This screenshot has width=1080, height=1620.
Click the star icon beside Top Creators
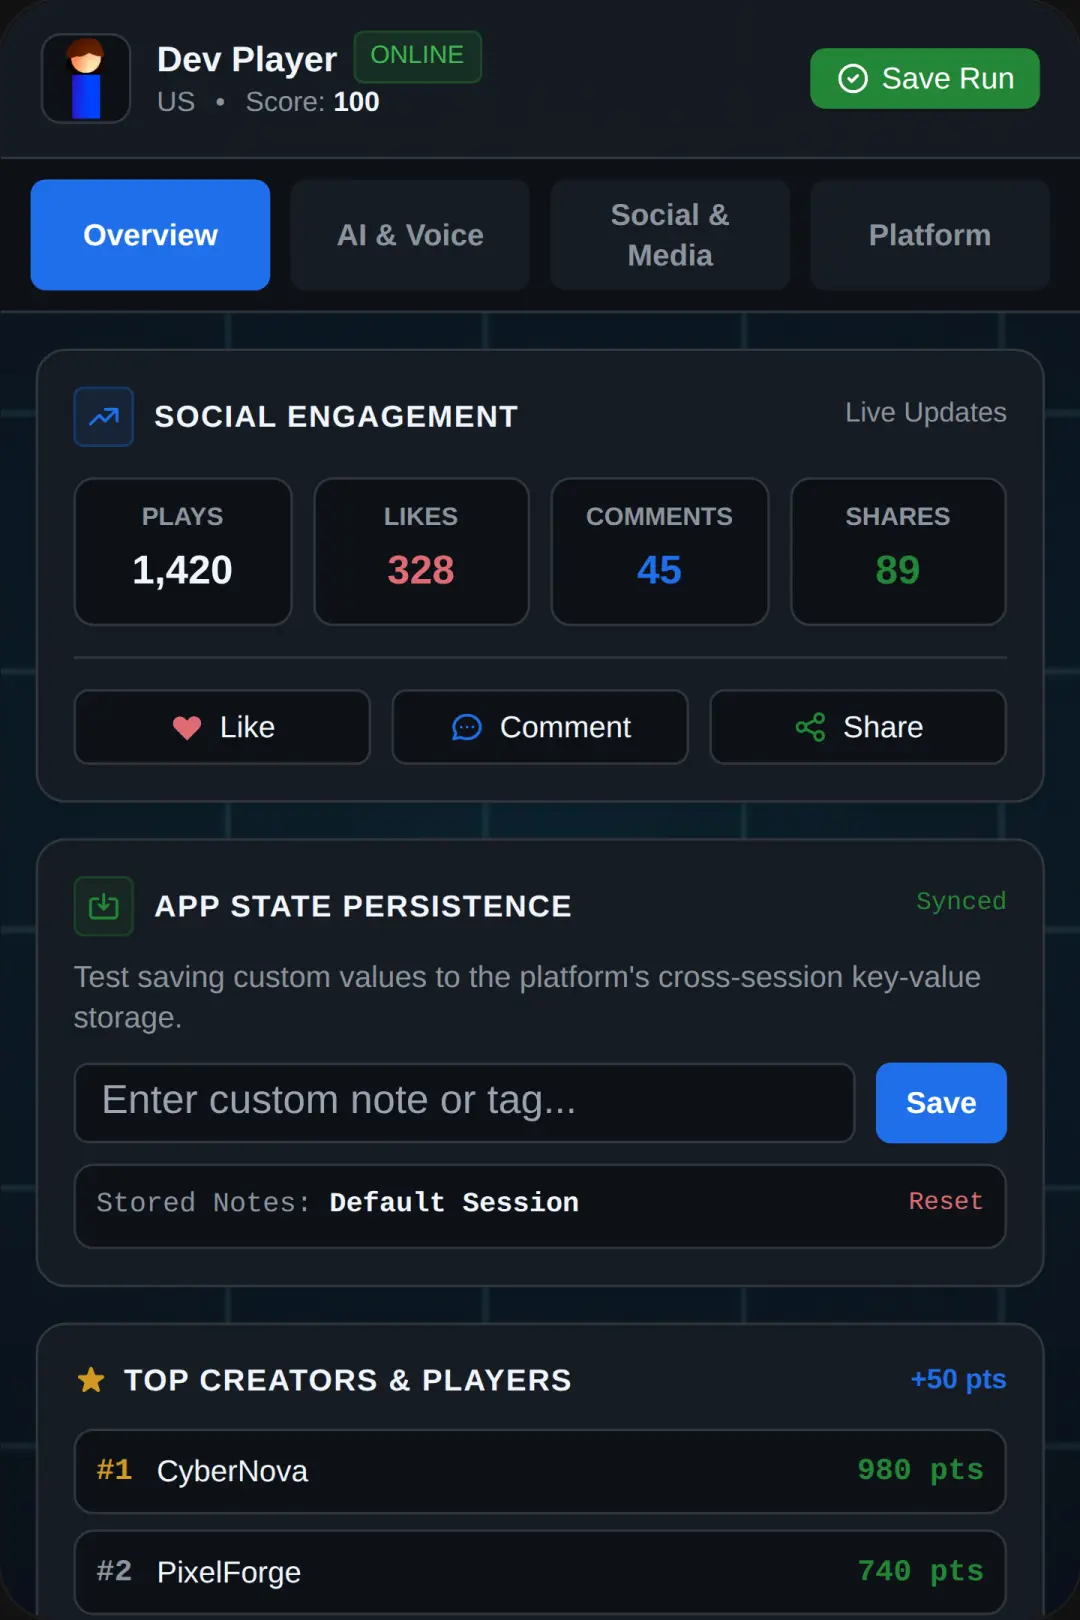(x=91, y=1380)
